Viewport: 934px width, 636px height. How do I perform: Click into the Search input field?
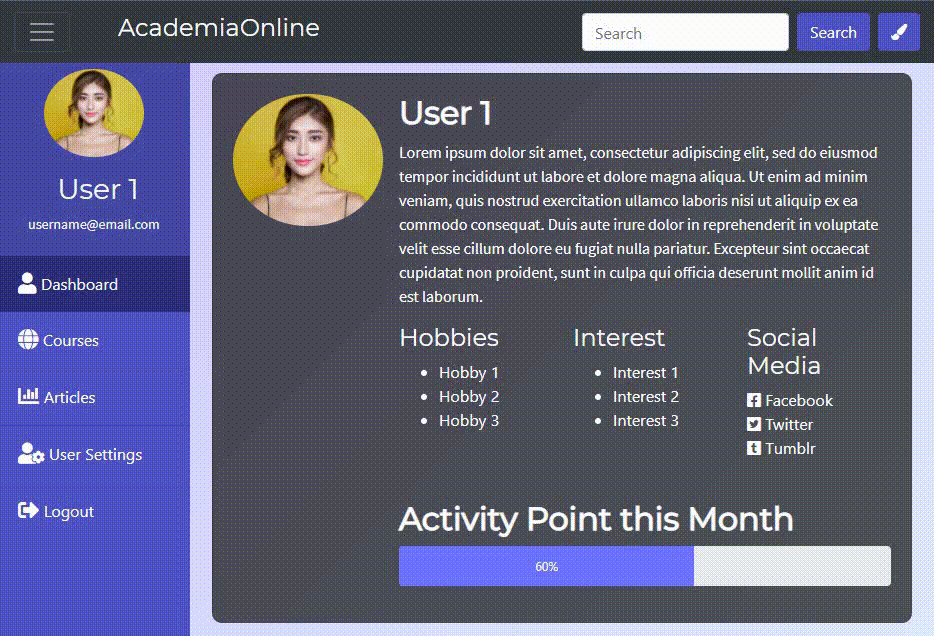[x=685, y=32]
